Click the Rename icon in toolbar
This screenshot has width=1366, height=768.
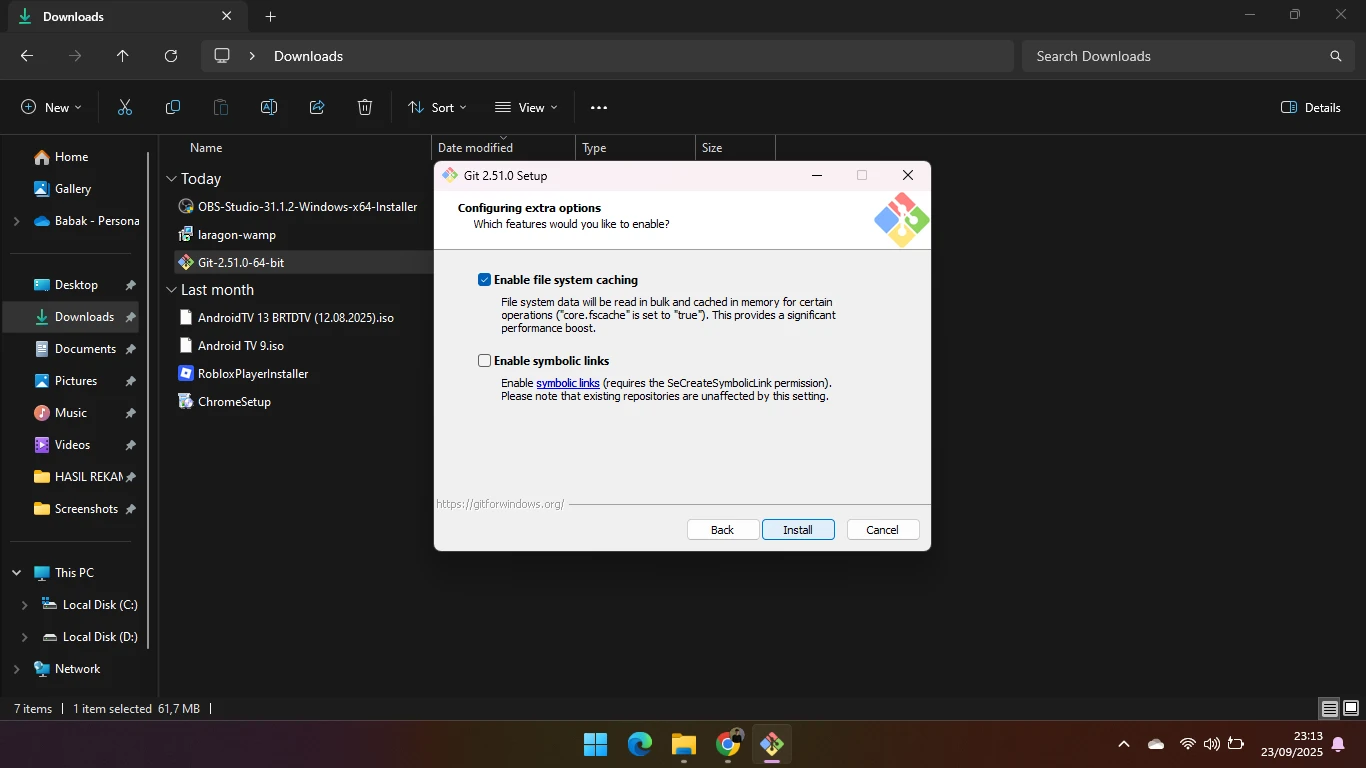pos(269,107)
